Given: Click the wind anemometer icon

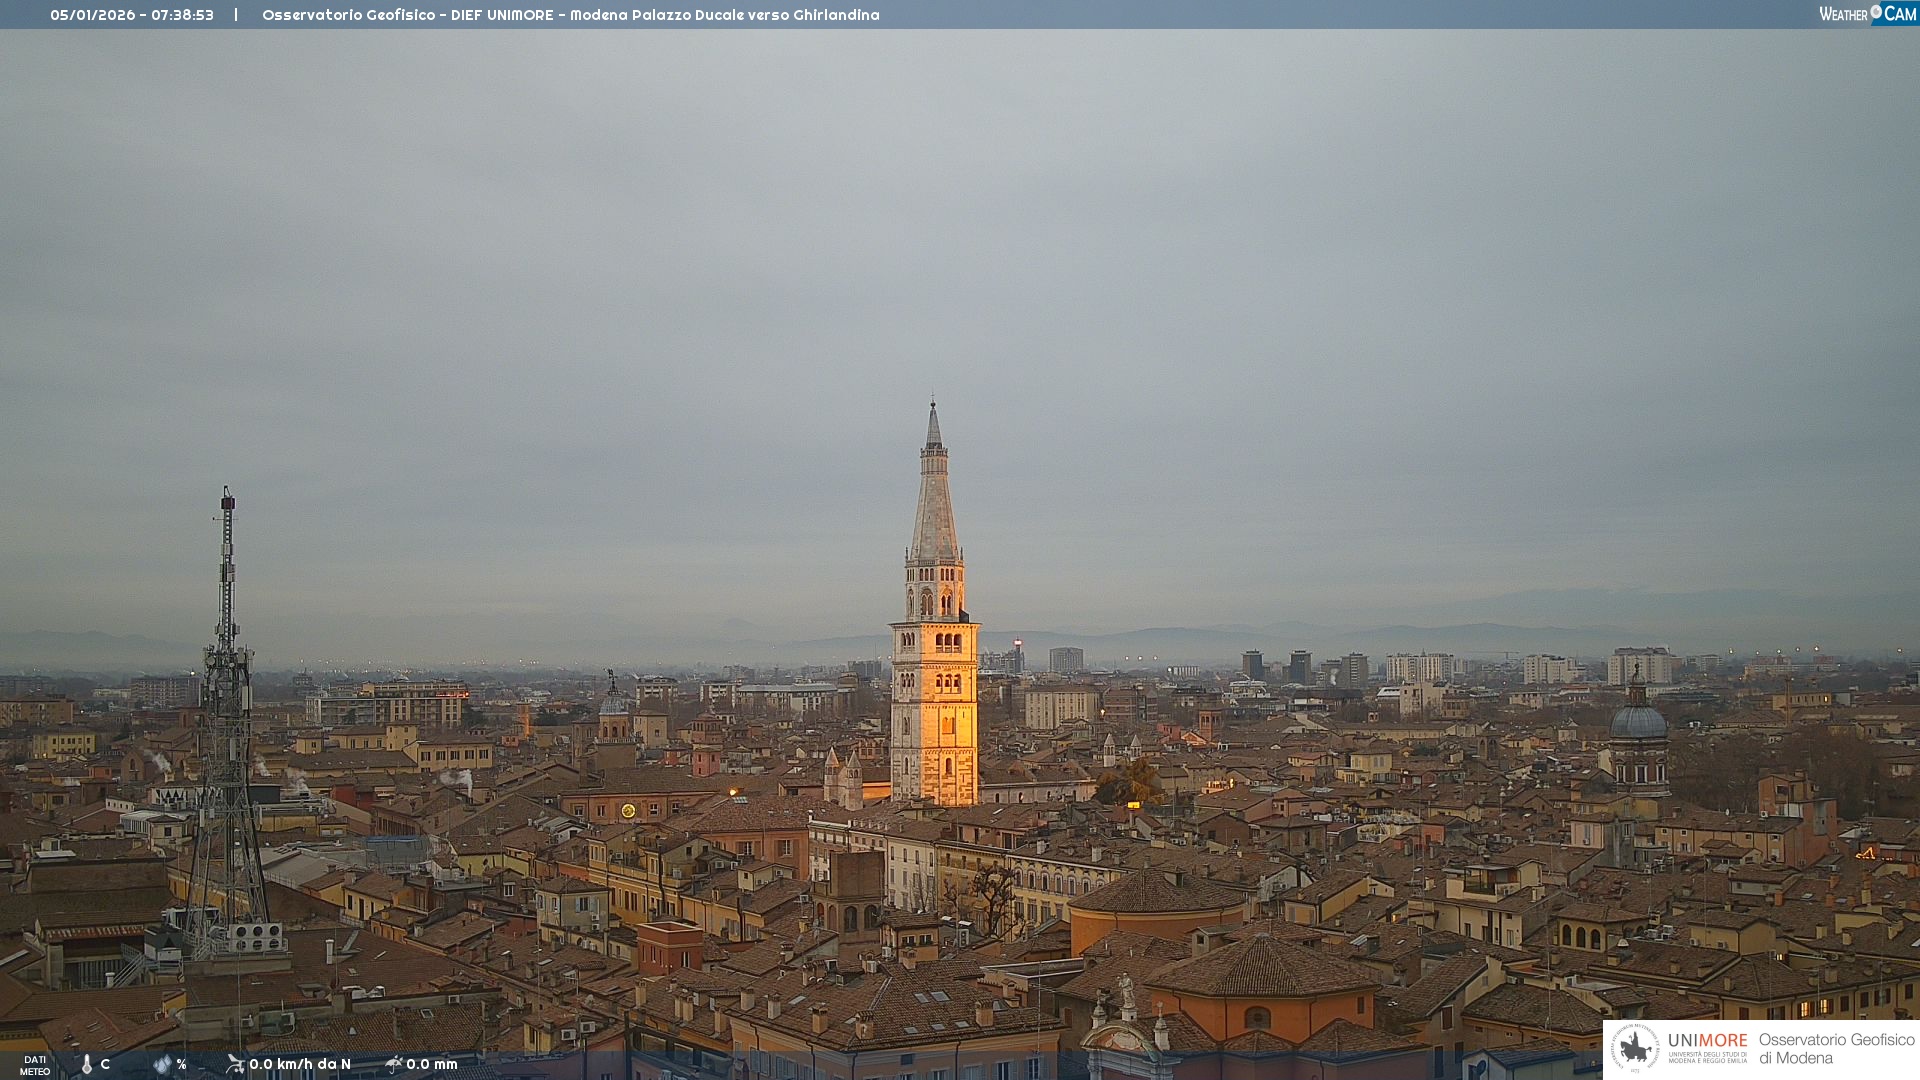Looking at the screenshot, I should tap(235, 1064).
